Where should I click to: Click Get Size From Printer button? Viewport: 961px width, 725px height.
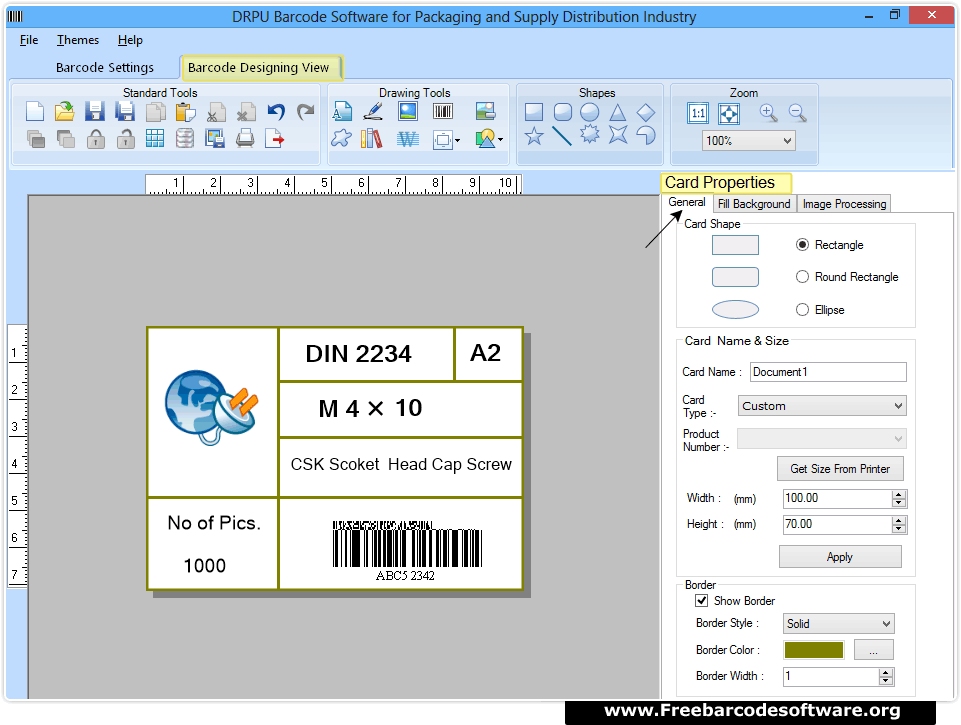pos(840,469)
